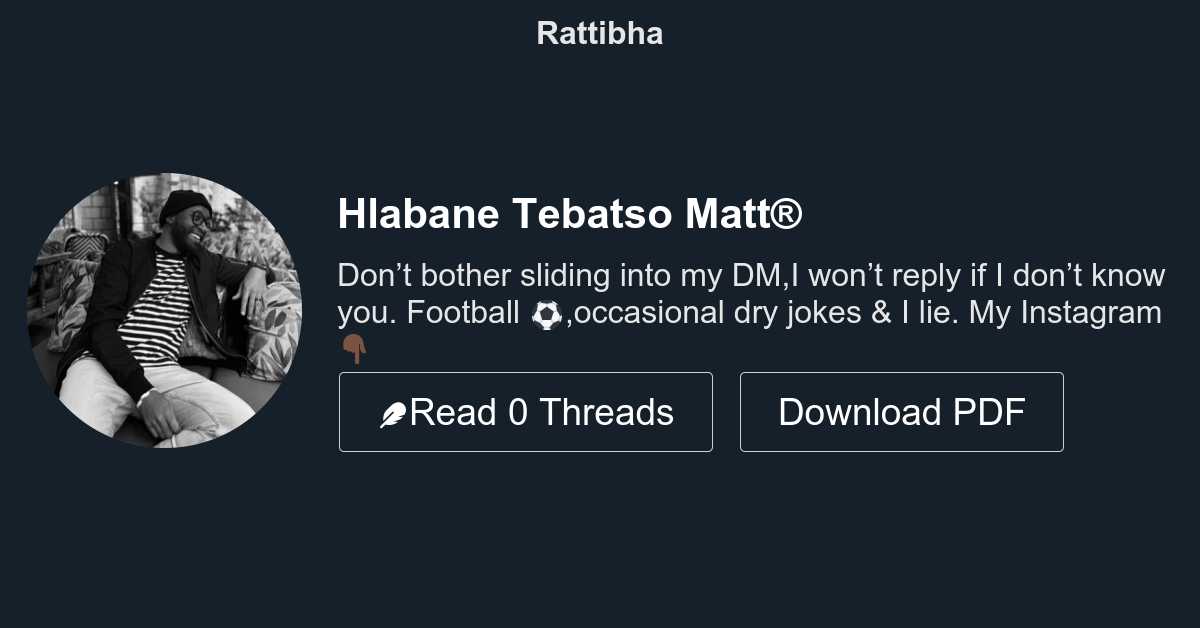
Task: Open the Rattibha home page header link
Action: click(x=599, y=33)
